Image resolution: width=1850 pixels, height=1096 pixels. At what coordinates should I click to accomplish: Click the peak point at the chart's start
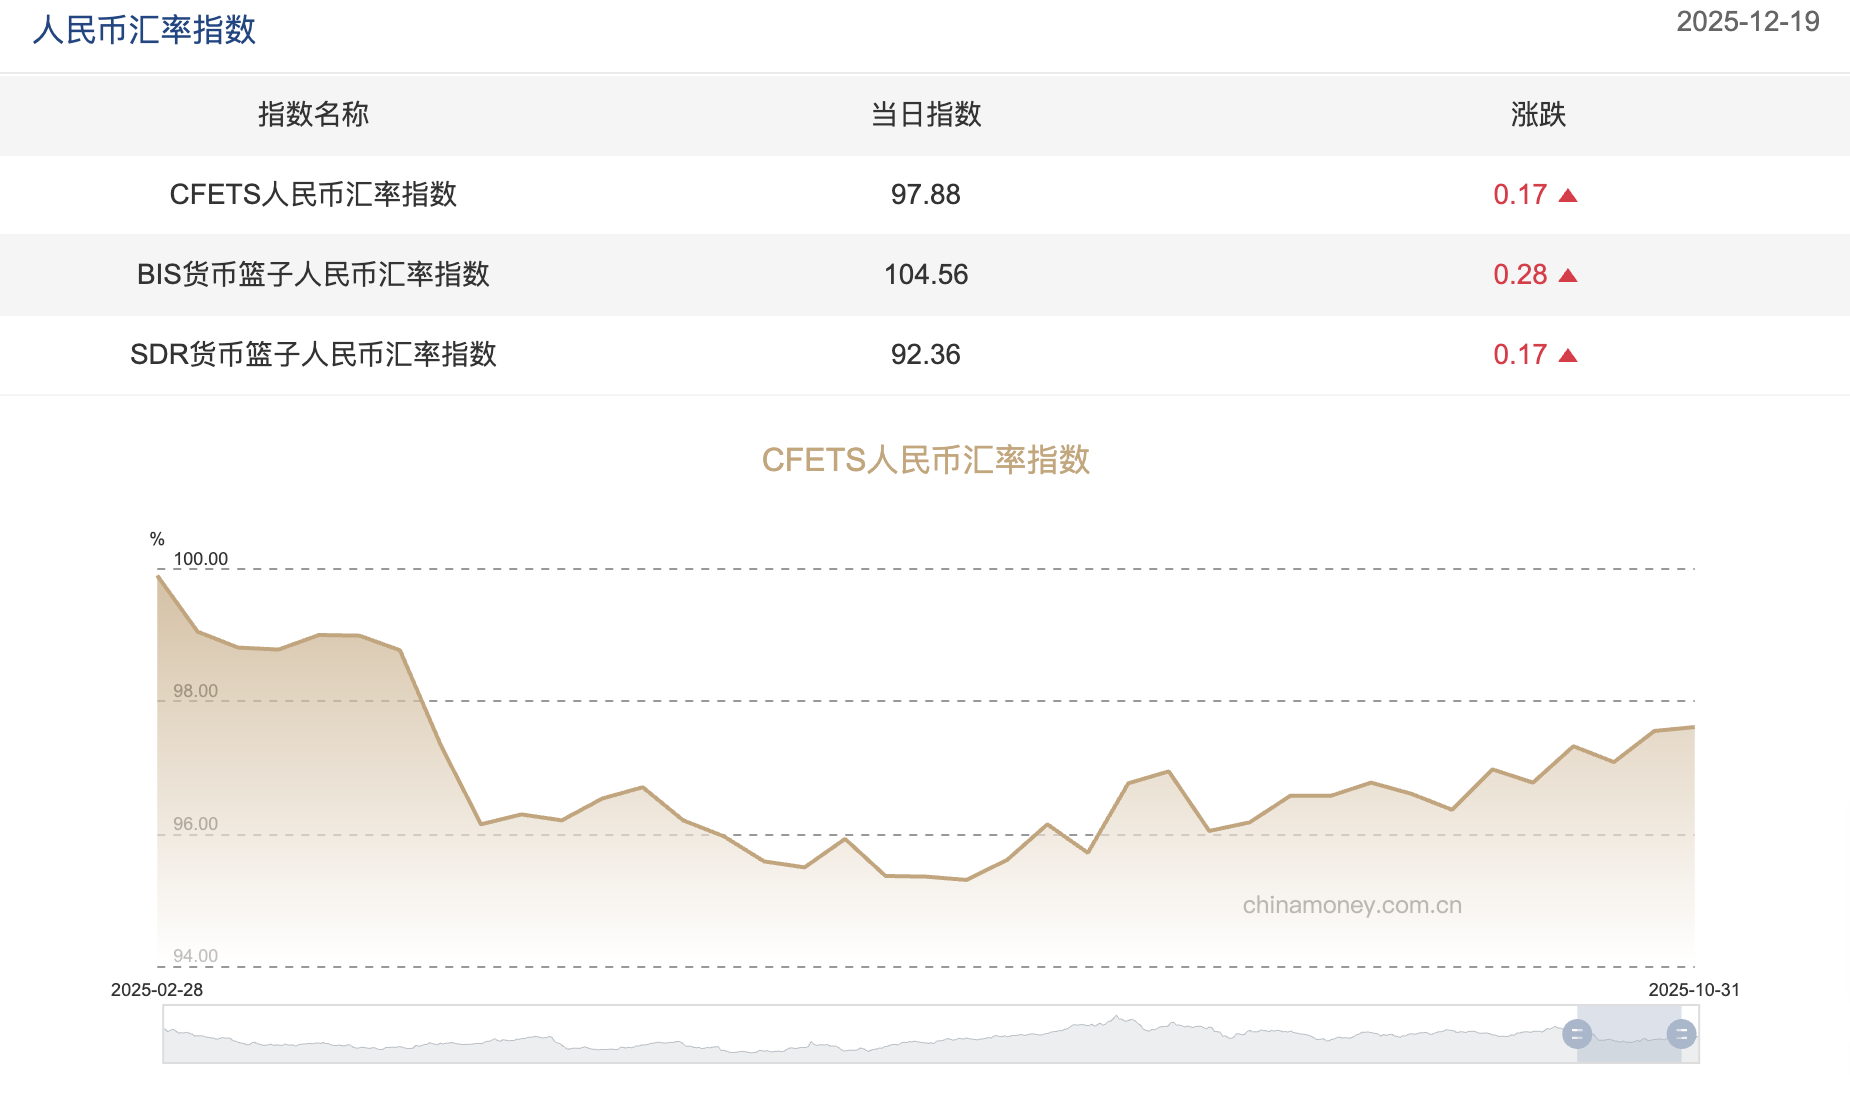pos(160,577)
